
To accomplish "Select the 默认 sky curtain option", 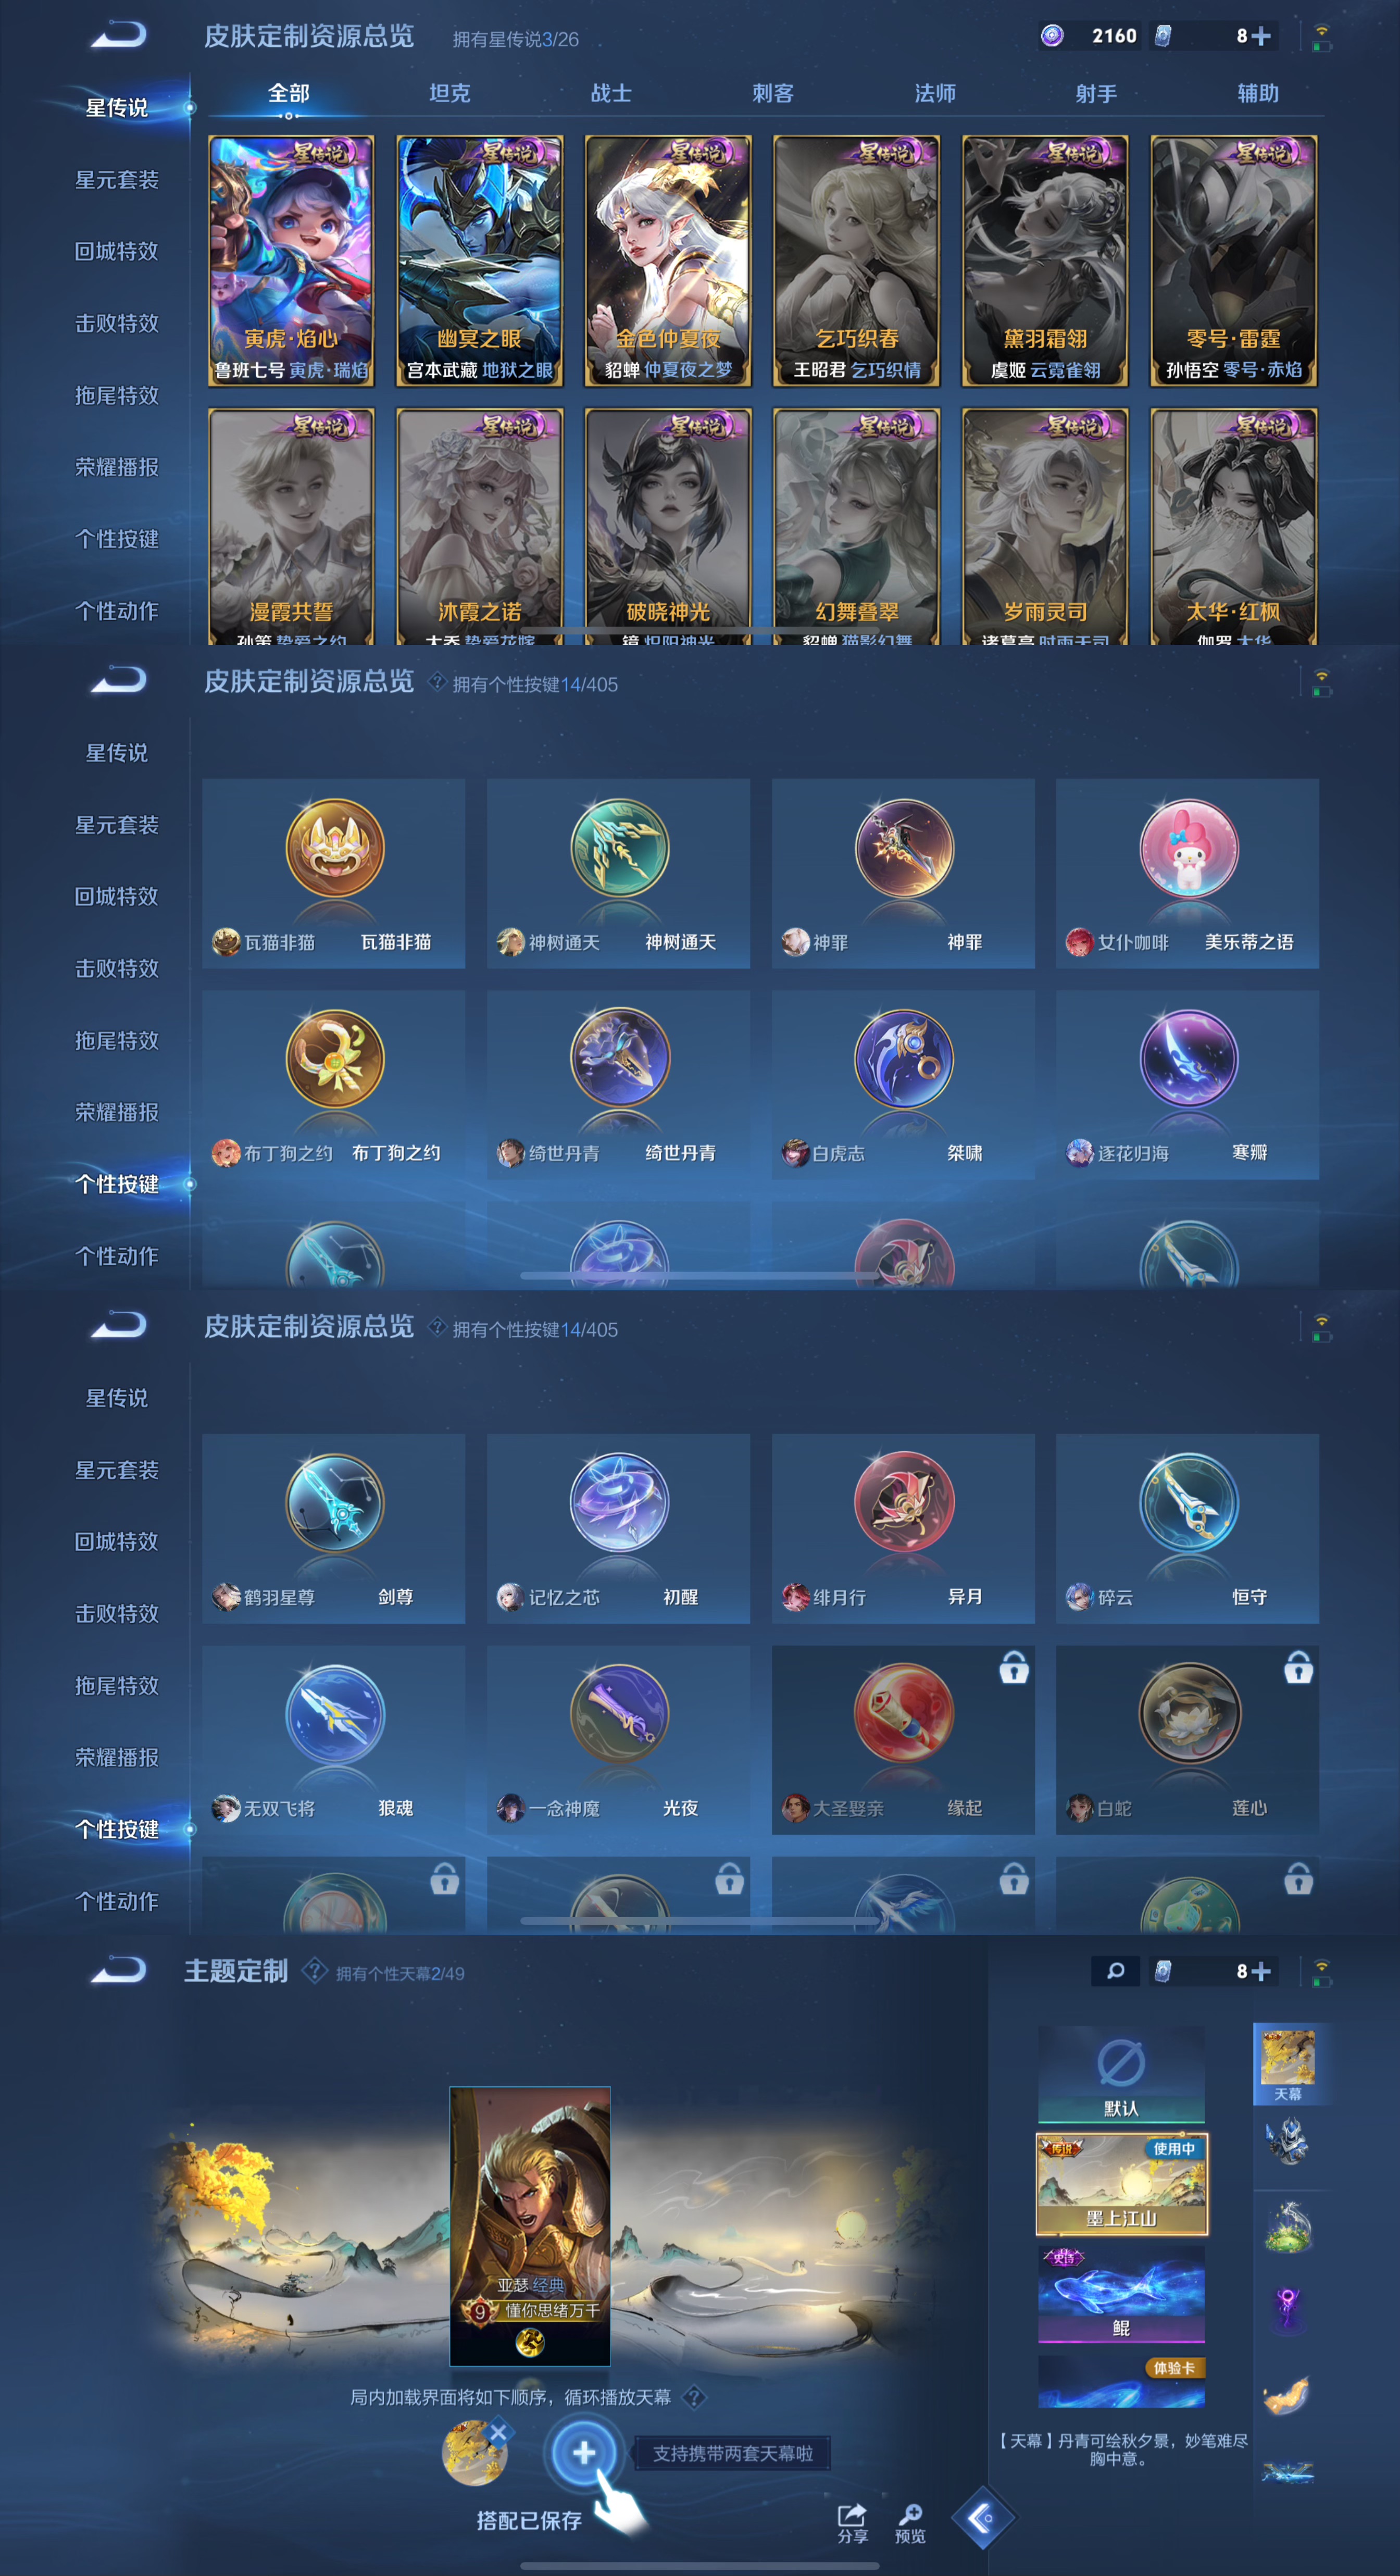I will pos(1121,2075).
